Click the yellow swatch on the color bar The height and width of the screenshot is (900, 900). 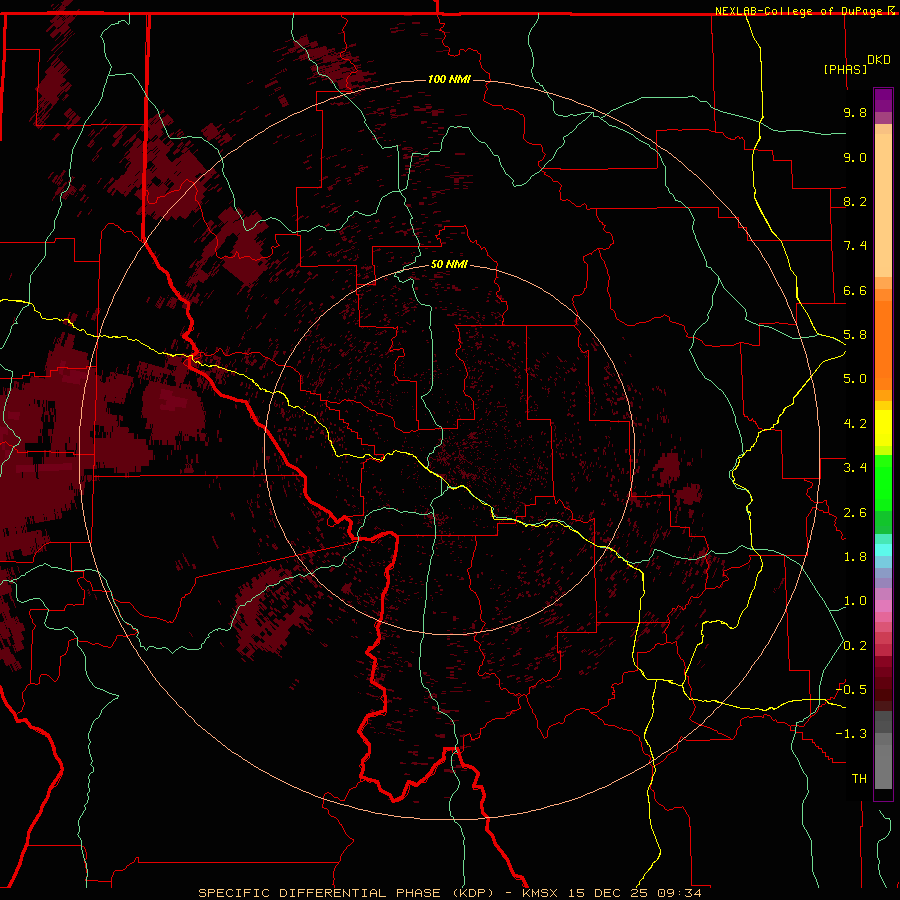pyautogui.click(x=883, y=428)
